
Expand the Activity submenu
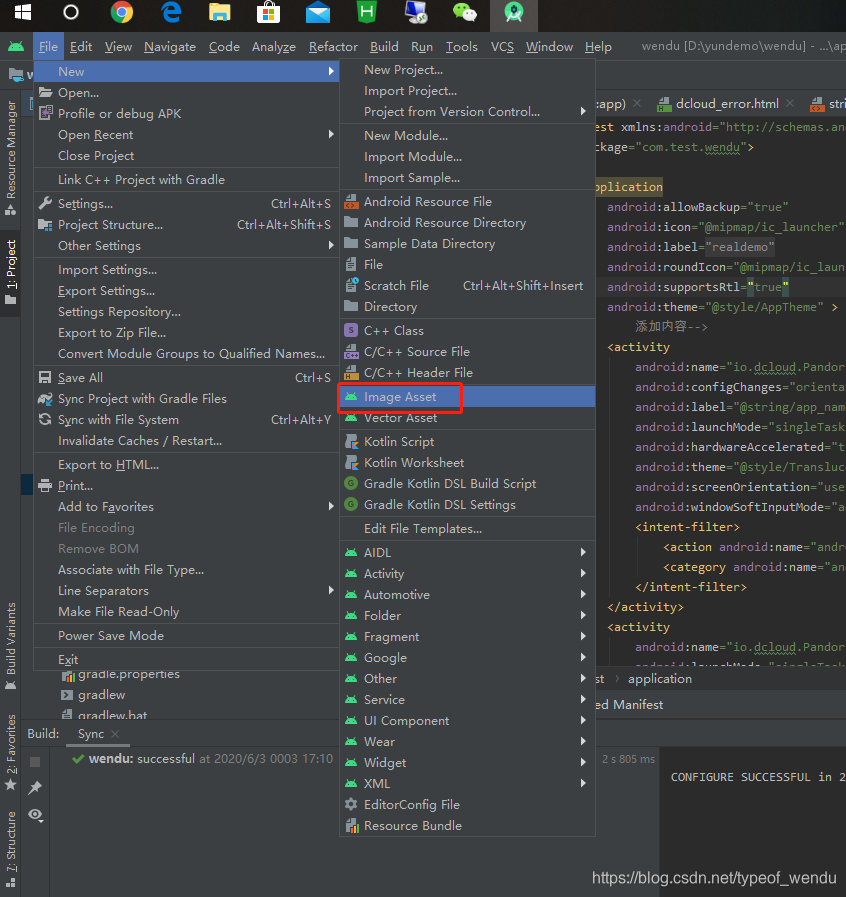467,573
